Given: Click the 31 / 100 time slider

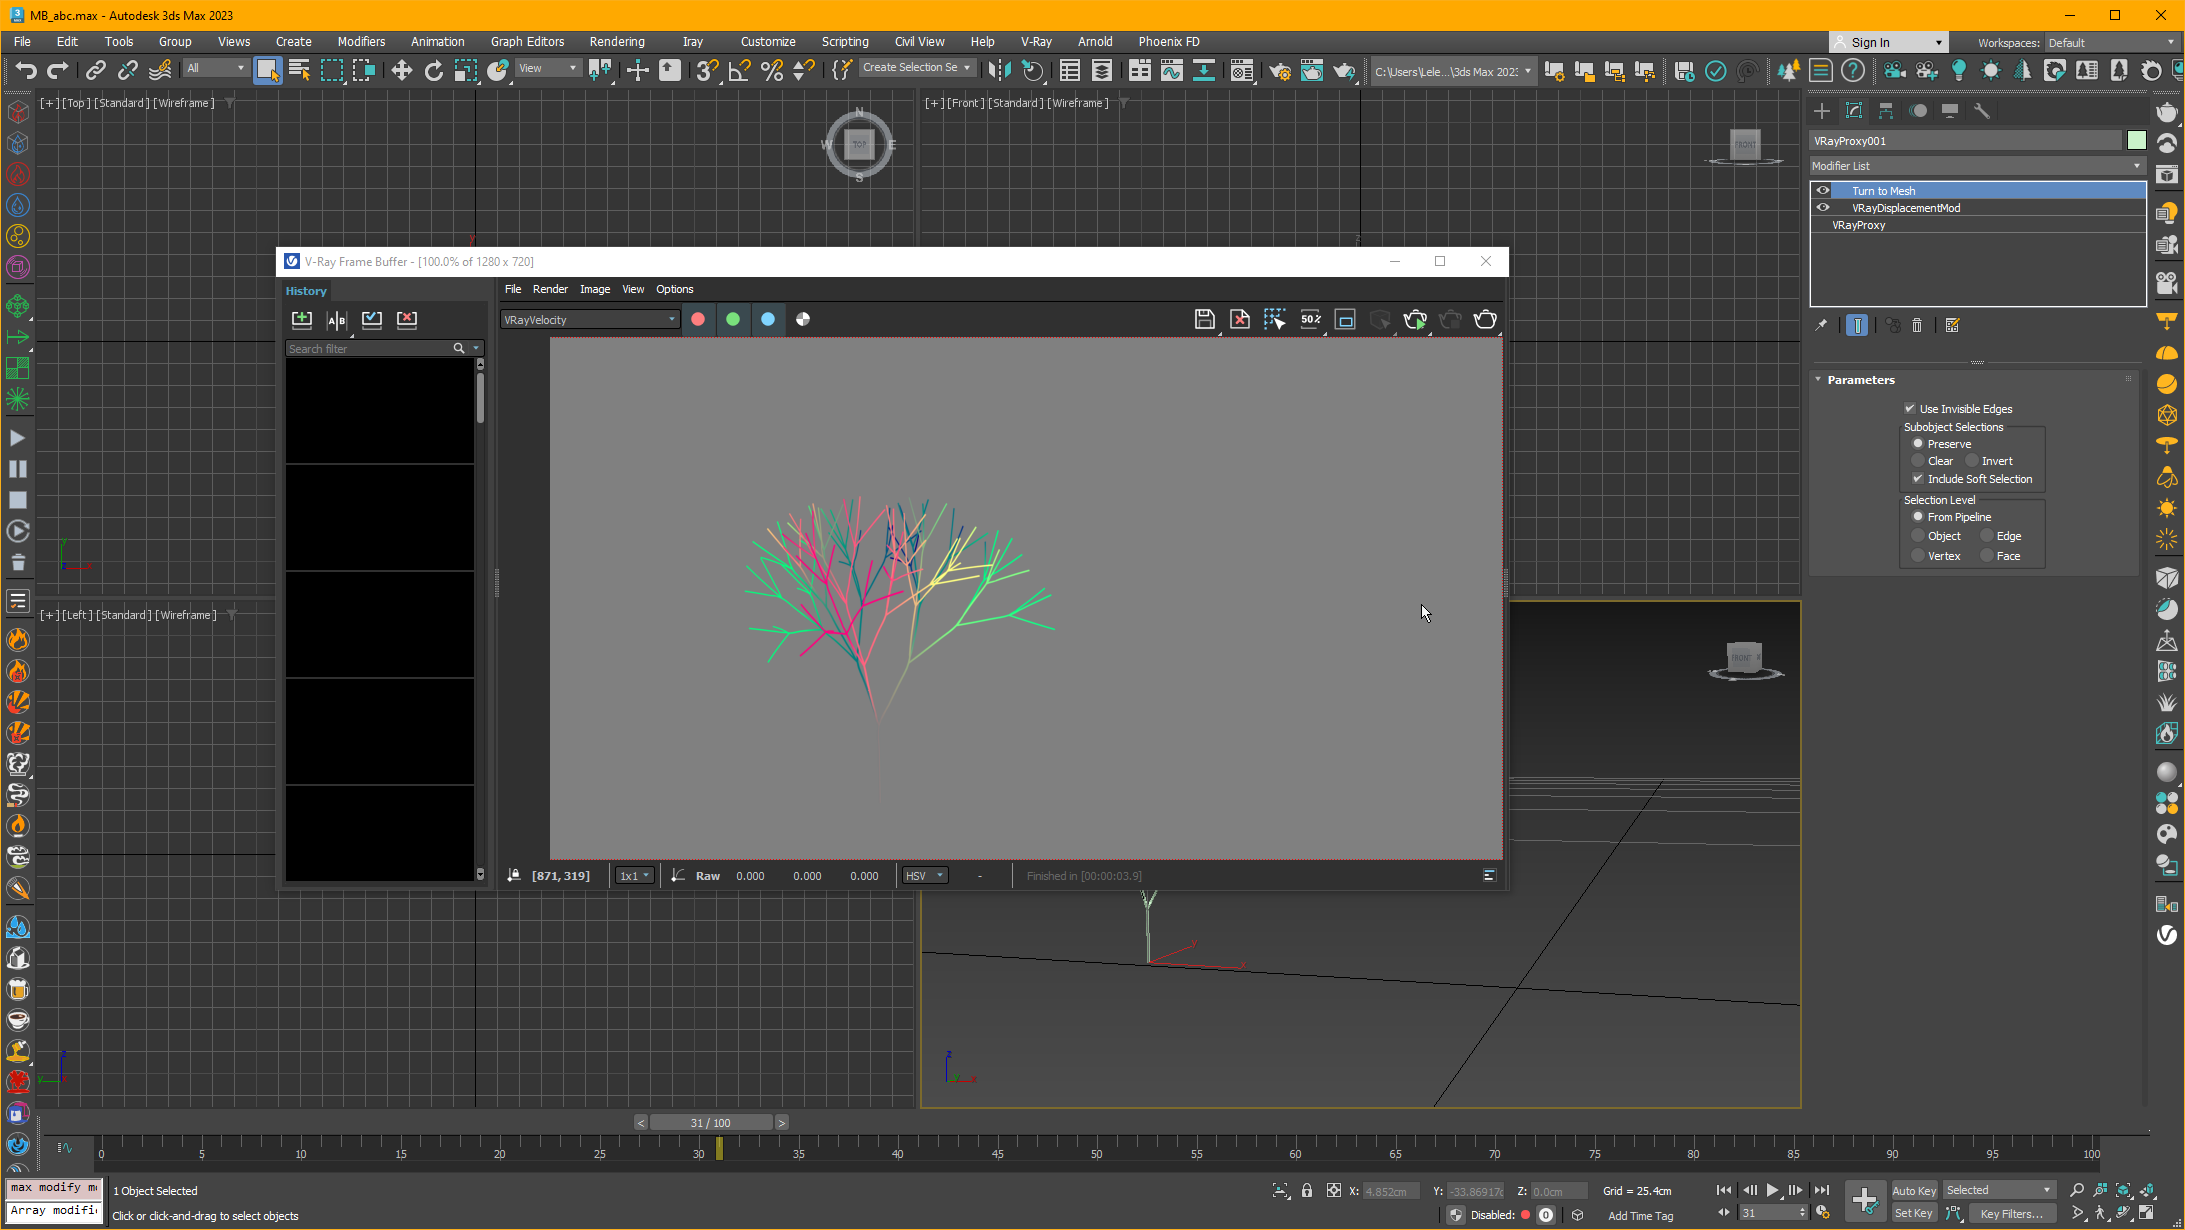Looking at the screenshot, I should click(x=711, y=1122).
